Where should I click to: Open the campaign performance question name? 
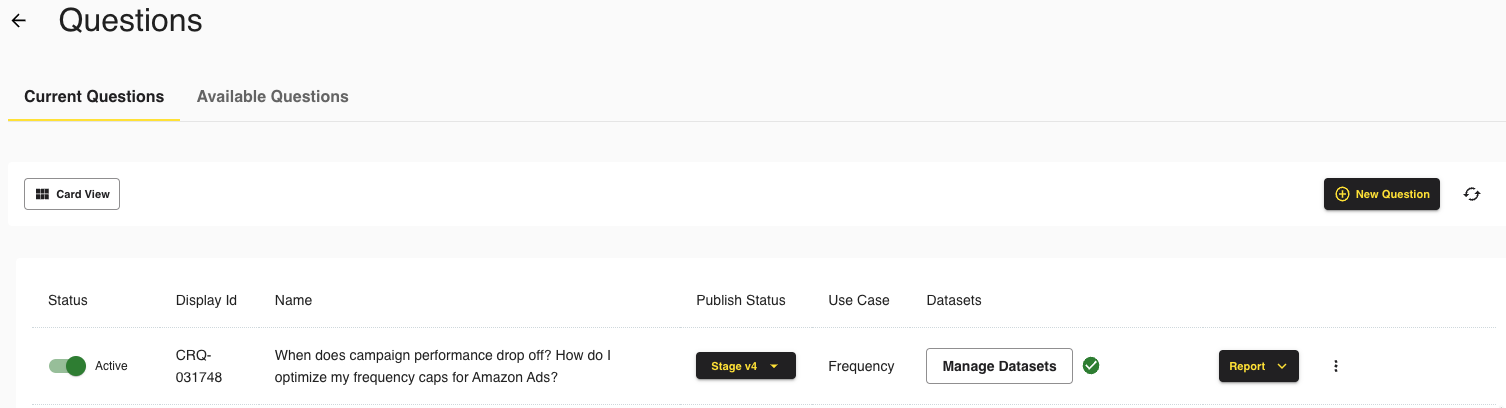pos(442,366)
